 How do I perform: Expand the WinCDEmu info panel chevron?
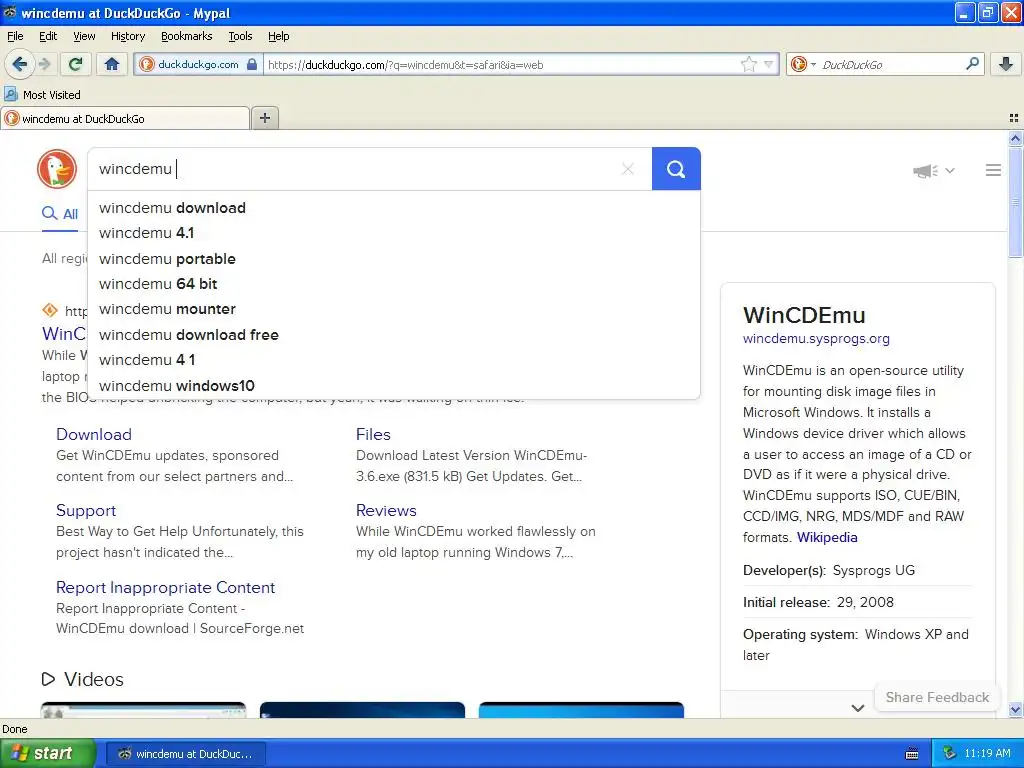point(857,708)
